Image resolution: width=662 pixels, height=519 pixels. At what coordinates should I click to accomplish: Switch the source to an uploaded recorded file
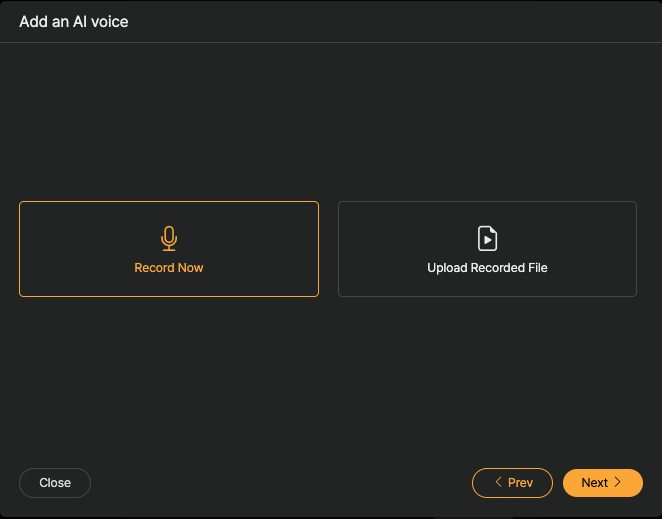point(487,249)
